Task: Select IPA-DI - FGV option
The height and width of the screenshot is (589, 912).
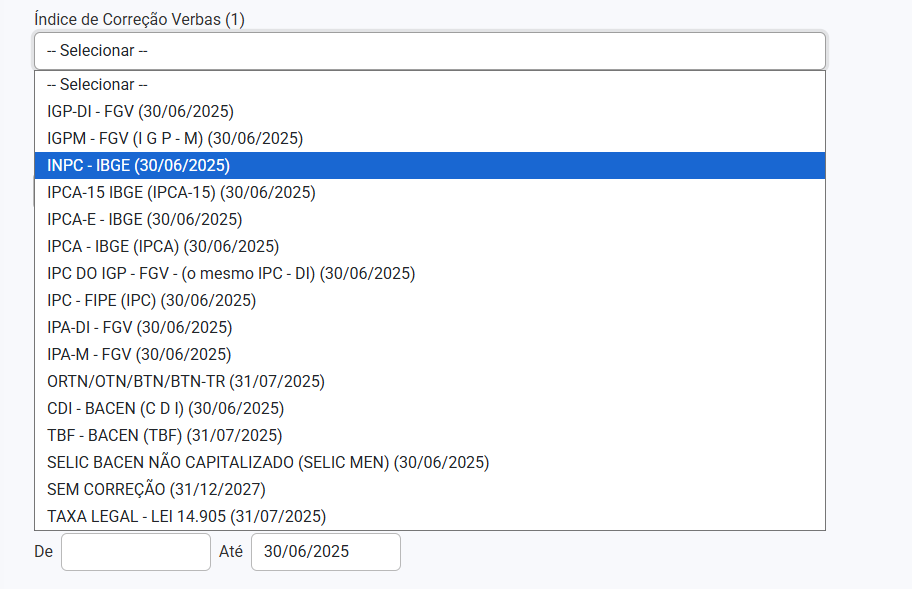Action: 139,327
